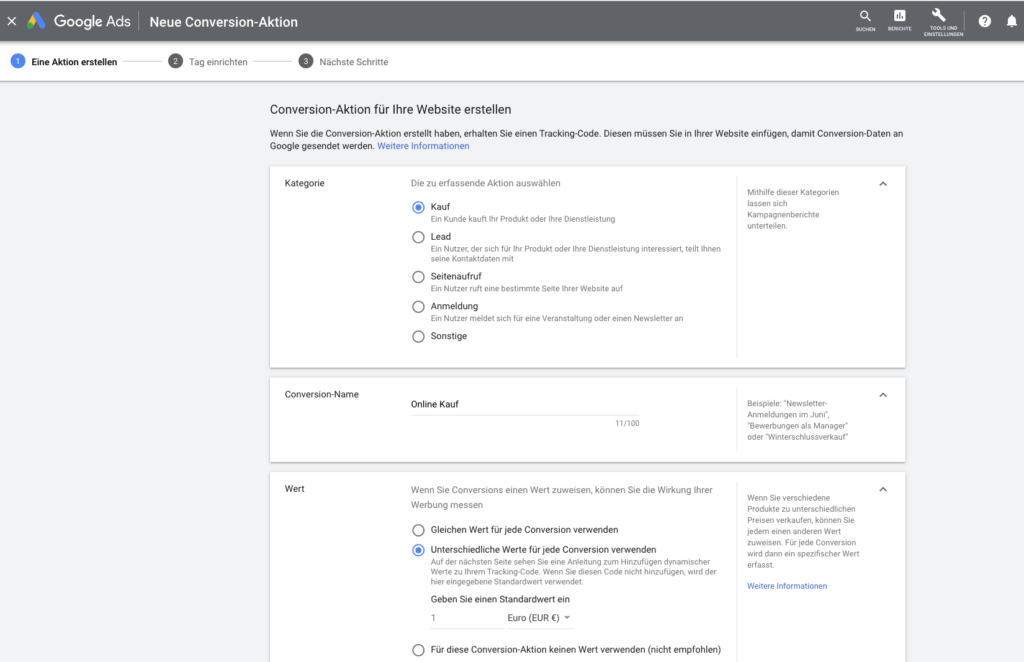
Task: Open the Euro (EUR €) currency dropdown
Action: (x=540, y=618)
